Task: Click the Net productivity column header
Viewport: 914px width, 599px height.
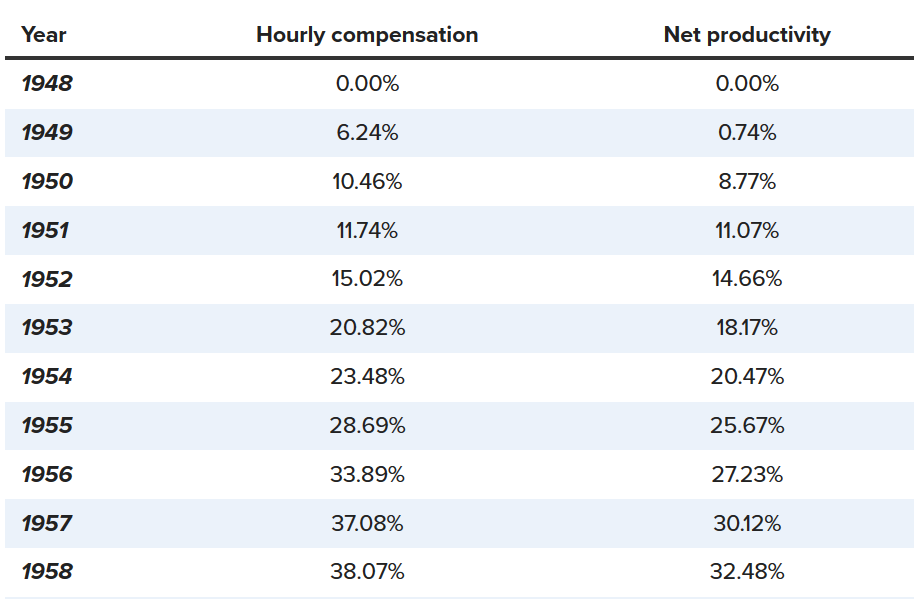Action: [747, 35]
